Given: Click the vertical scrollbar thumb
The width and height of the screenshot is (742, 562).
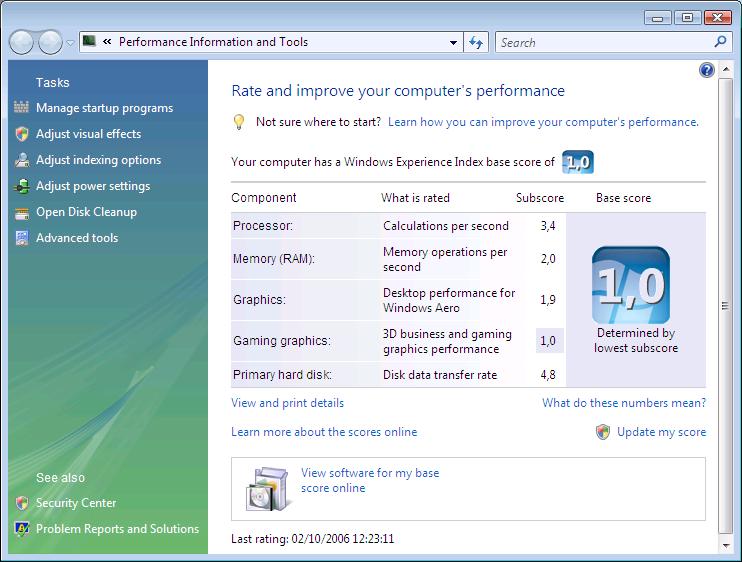Looking at the screenshot, I should tap(725, 306).
